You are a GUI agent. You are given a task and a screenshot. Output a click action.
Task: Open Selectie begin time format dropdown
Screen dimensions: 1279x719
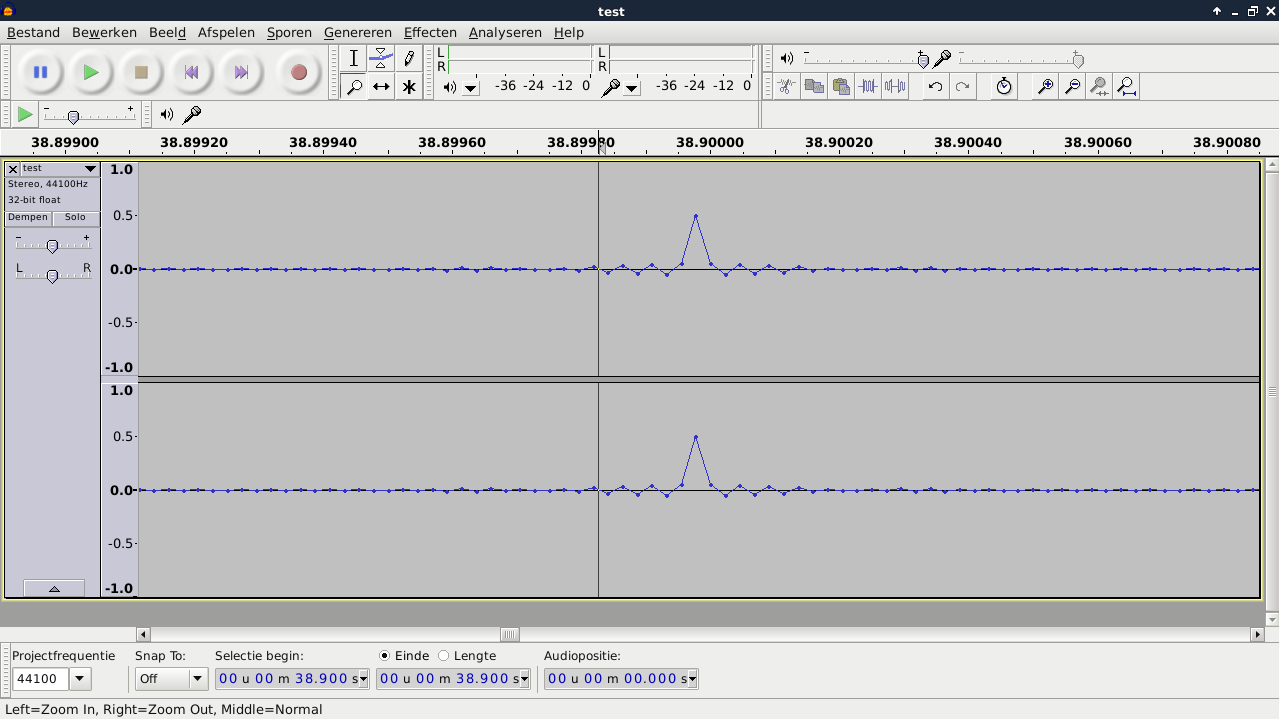click(362, 679)
